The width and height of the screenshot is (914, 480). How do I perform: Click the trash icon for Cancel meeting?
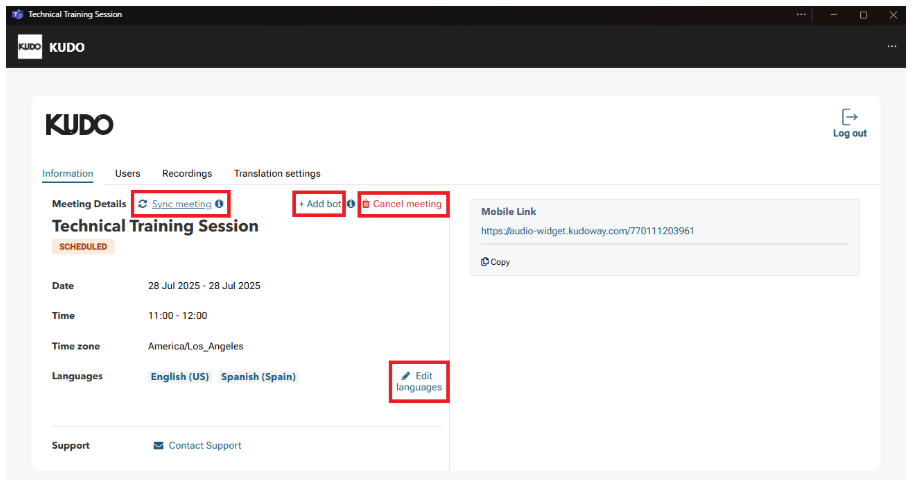point(366,204)
